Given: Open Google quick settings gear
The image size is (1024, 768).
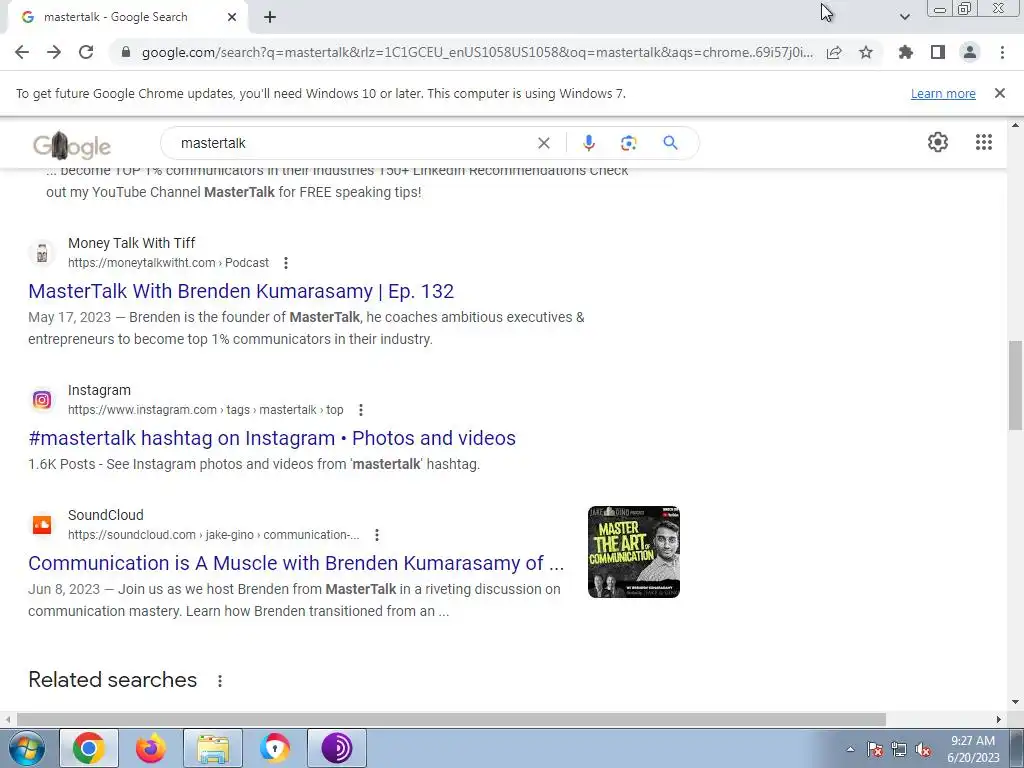Looking at the screenshot, I should [938, 142].
